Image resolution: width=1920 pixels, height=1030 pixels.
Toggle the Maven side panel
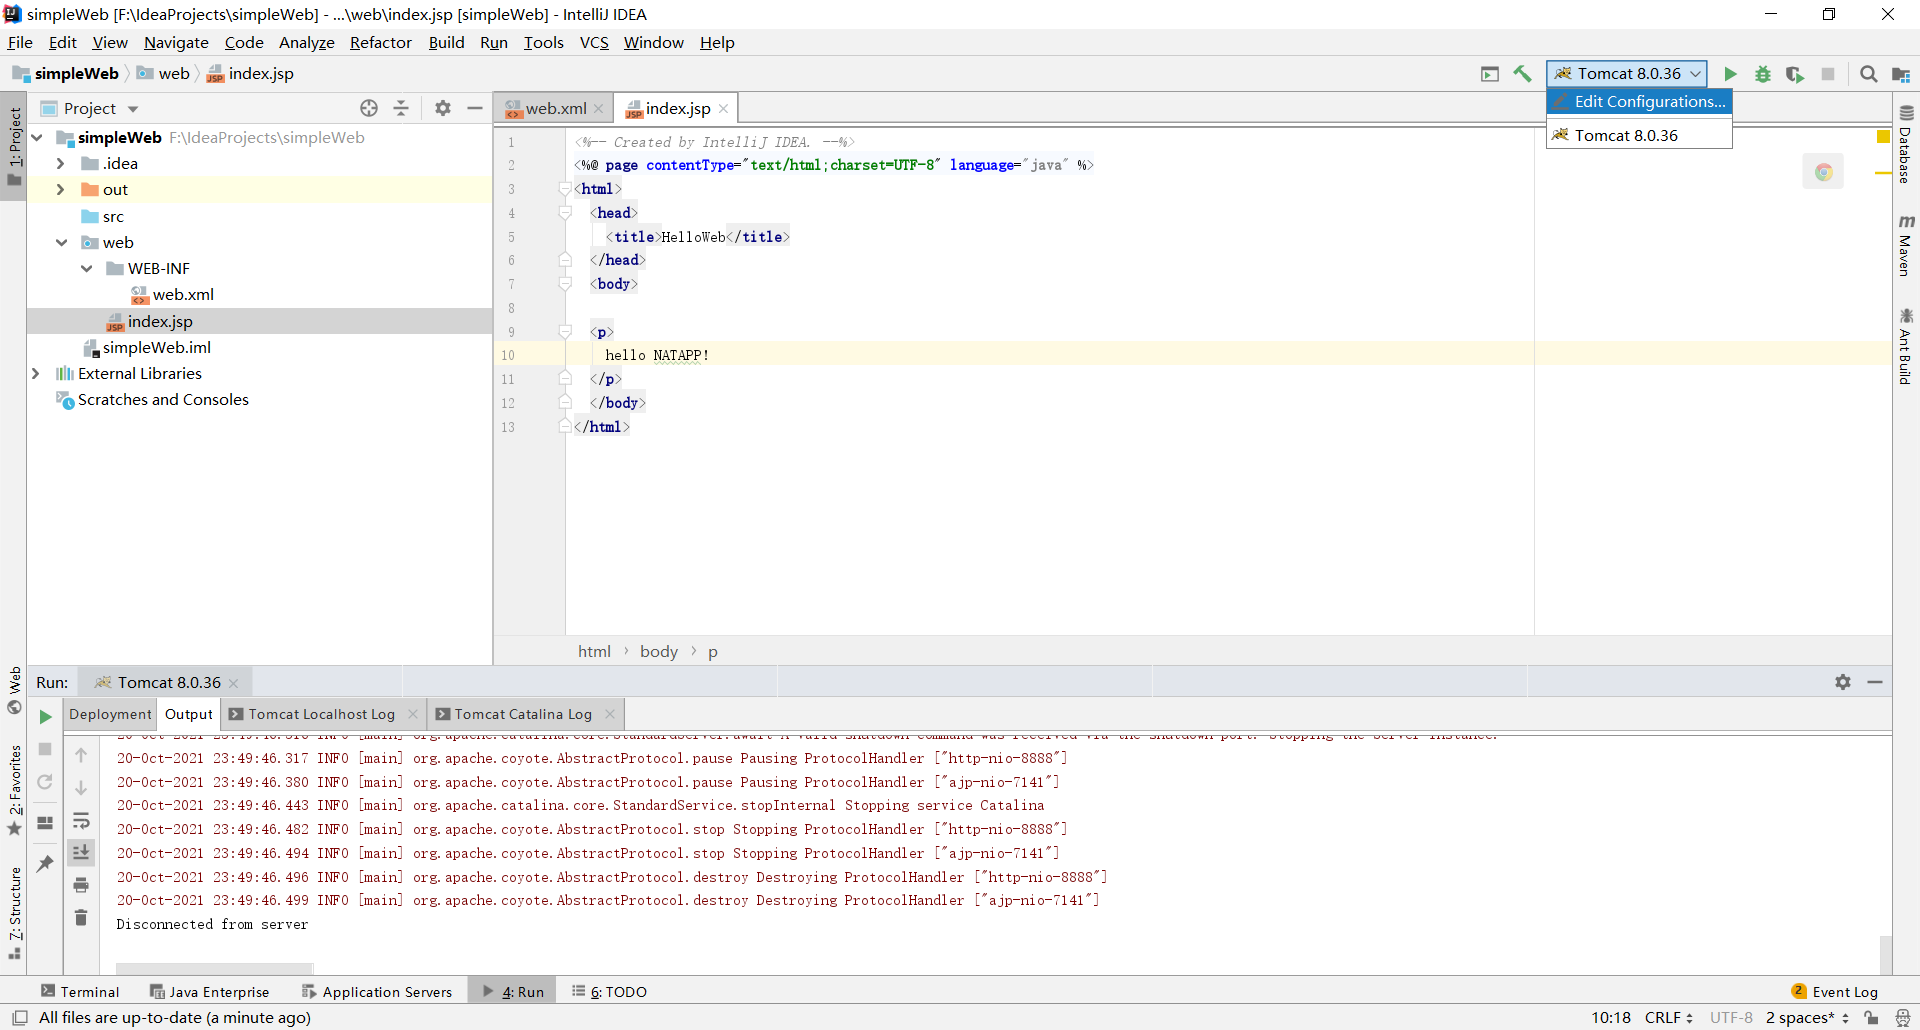(x=1906, y=245)
